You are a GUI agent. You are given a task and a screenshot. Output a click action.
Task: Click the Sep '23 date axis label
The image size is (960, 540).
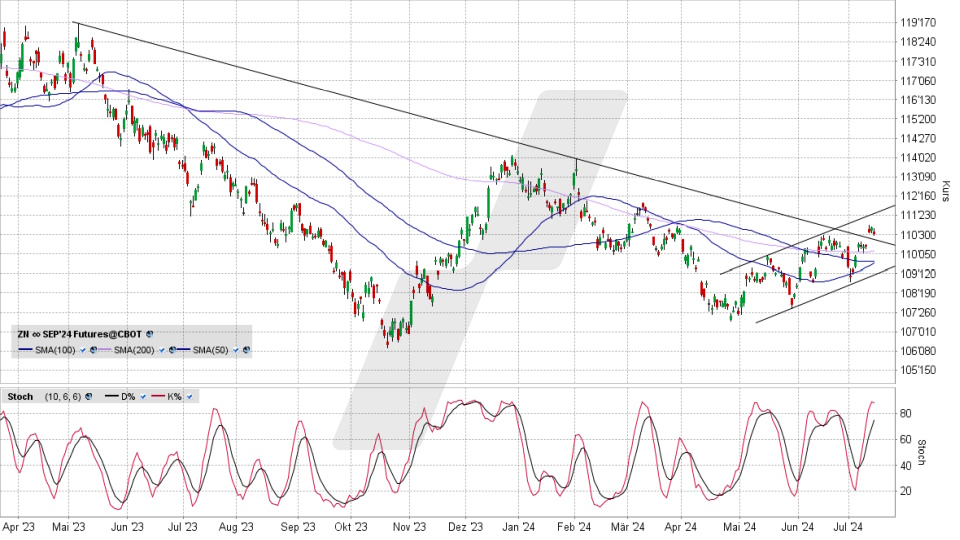tap(298, 527)
